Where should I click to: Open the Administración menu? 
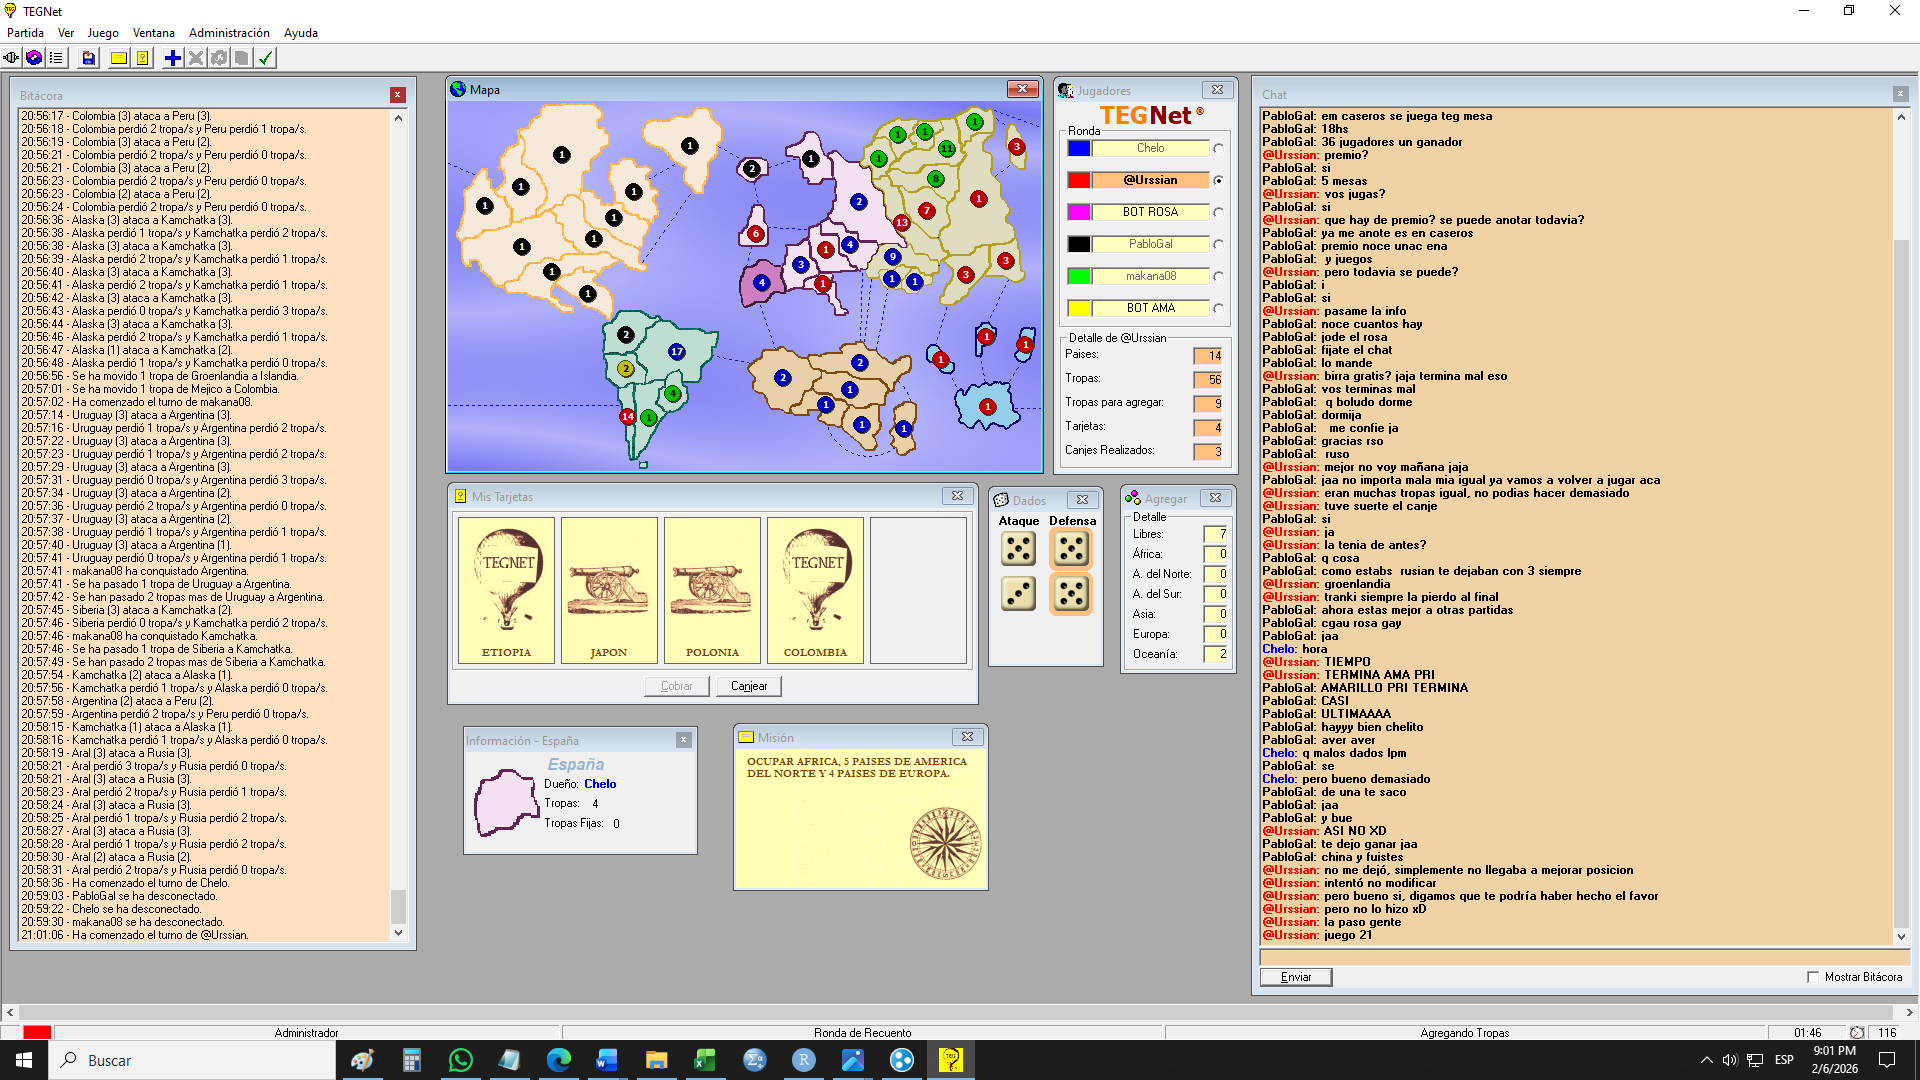point(229,33)
